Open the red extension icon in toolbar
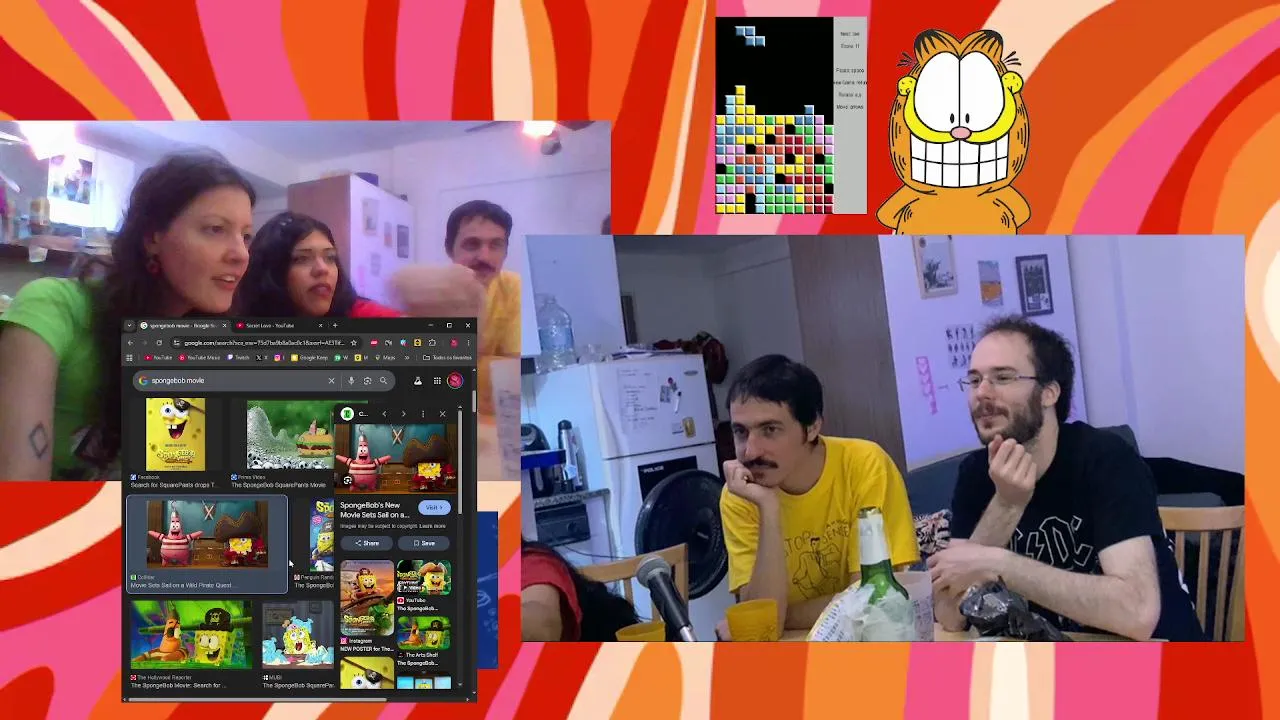The image size is (1280, 720). [x=374, y=343]
